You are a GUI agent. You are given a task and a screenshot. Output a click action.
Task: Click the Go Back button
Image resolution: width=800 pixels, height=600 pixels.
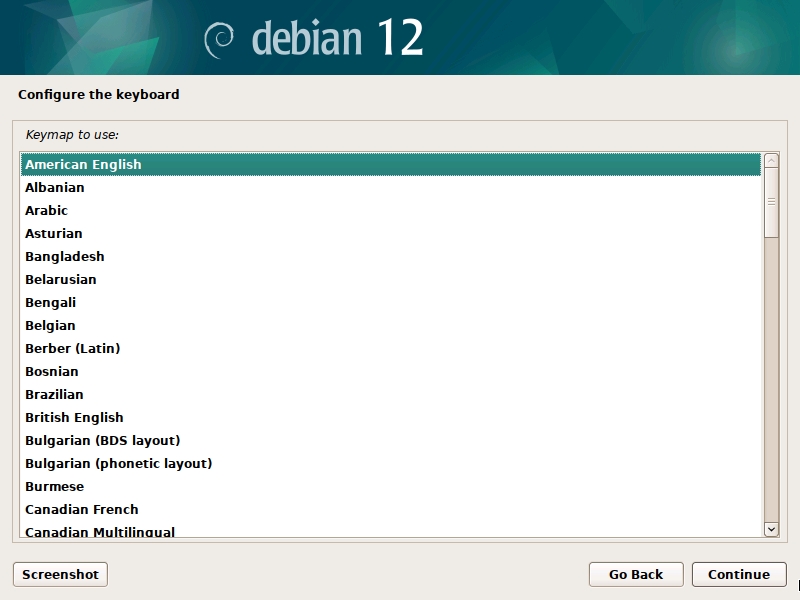point(636,574)
